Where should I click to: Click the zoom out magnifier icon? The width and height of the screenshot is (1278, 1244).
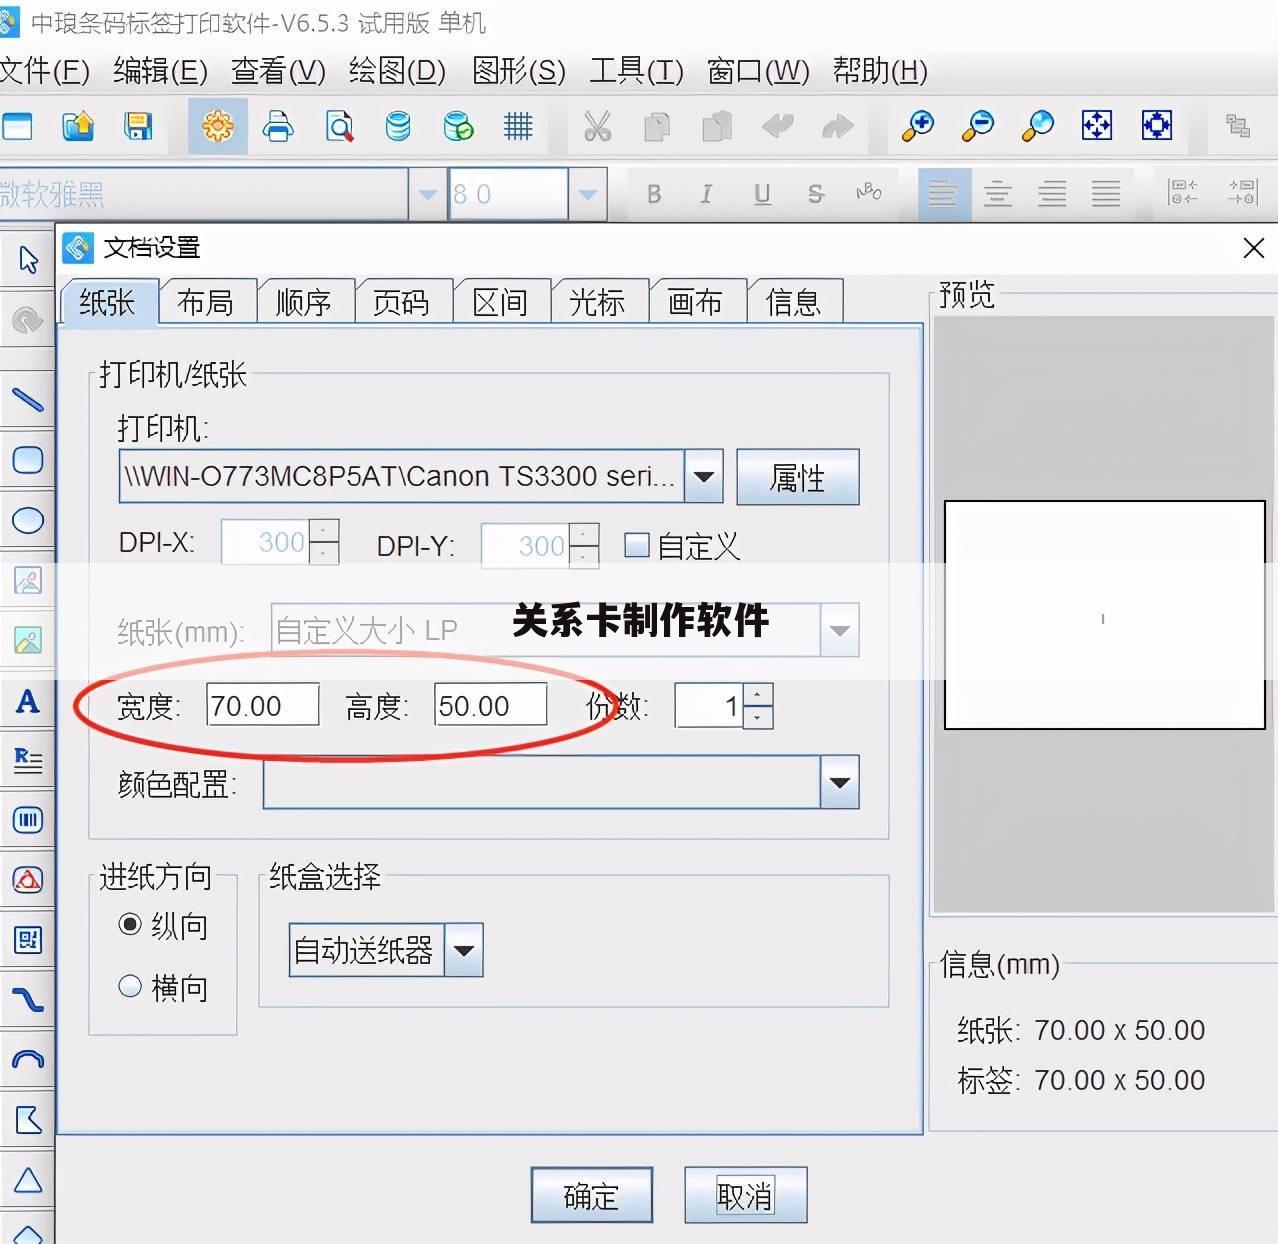tap(977, 126)
